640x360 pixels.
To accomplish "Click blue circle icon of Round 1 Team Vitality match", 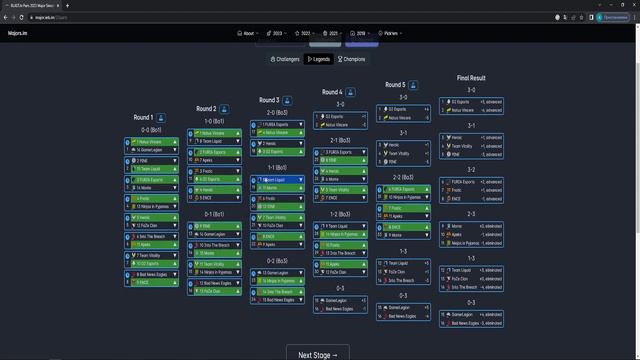I will 127,256.
